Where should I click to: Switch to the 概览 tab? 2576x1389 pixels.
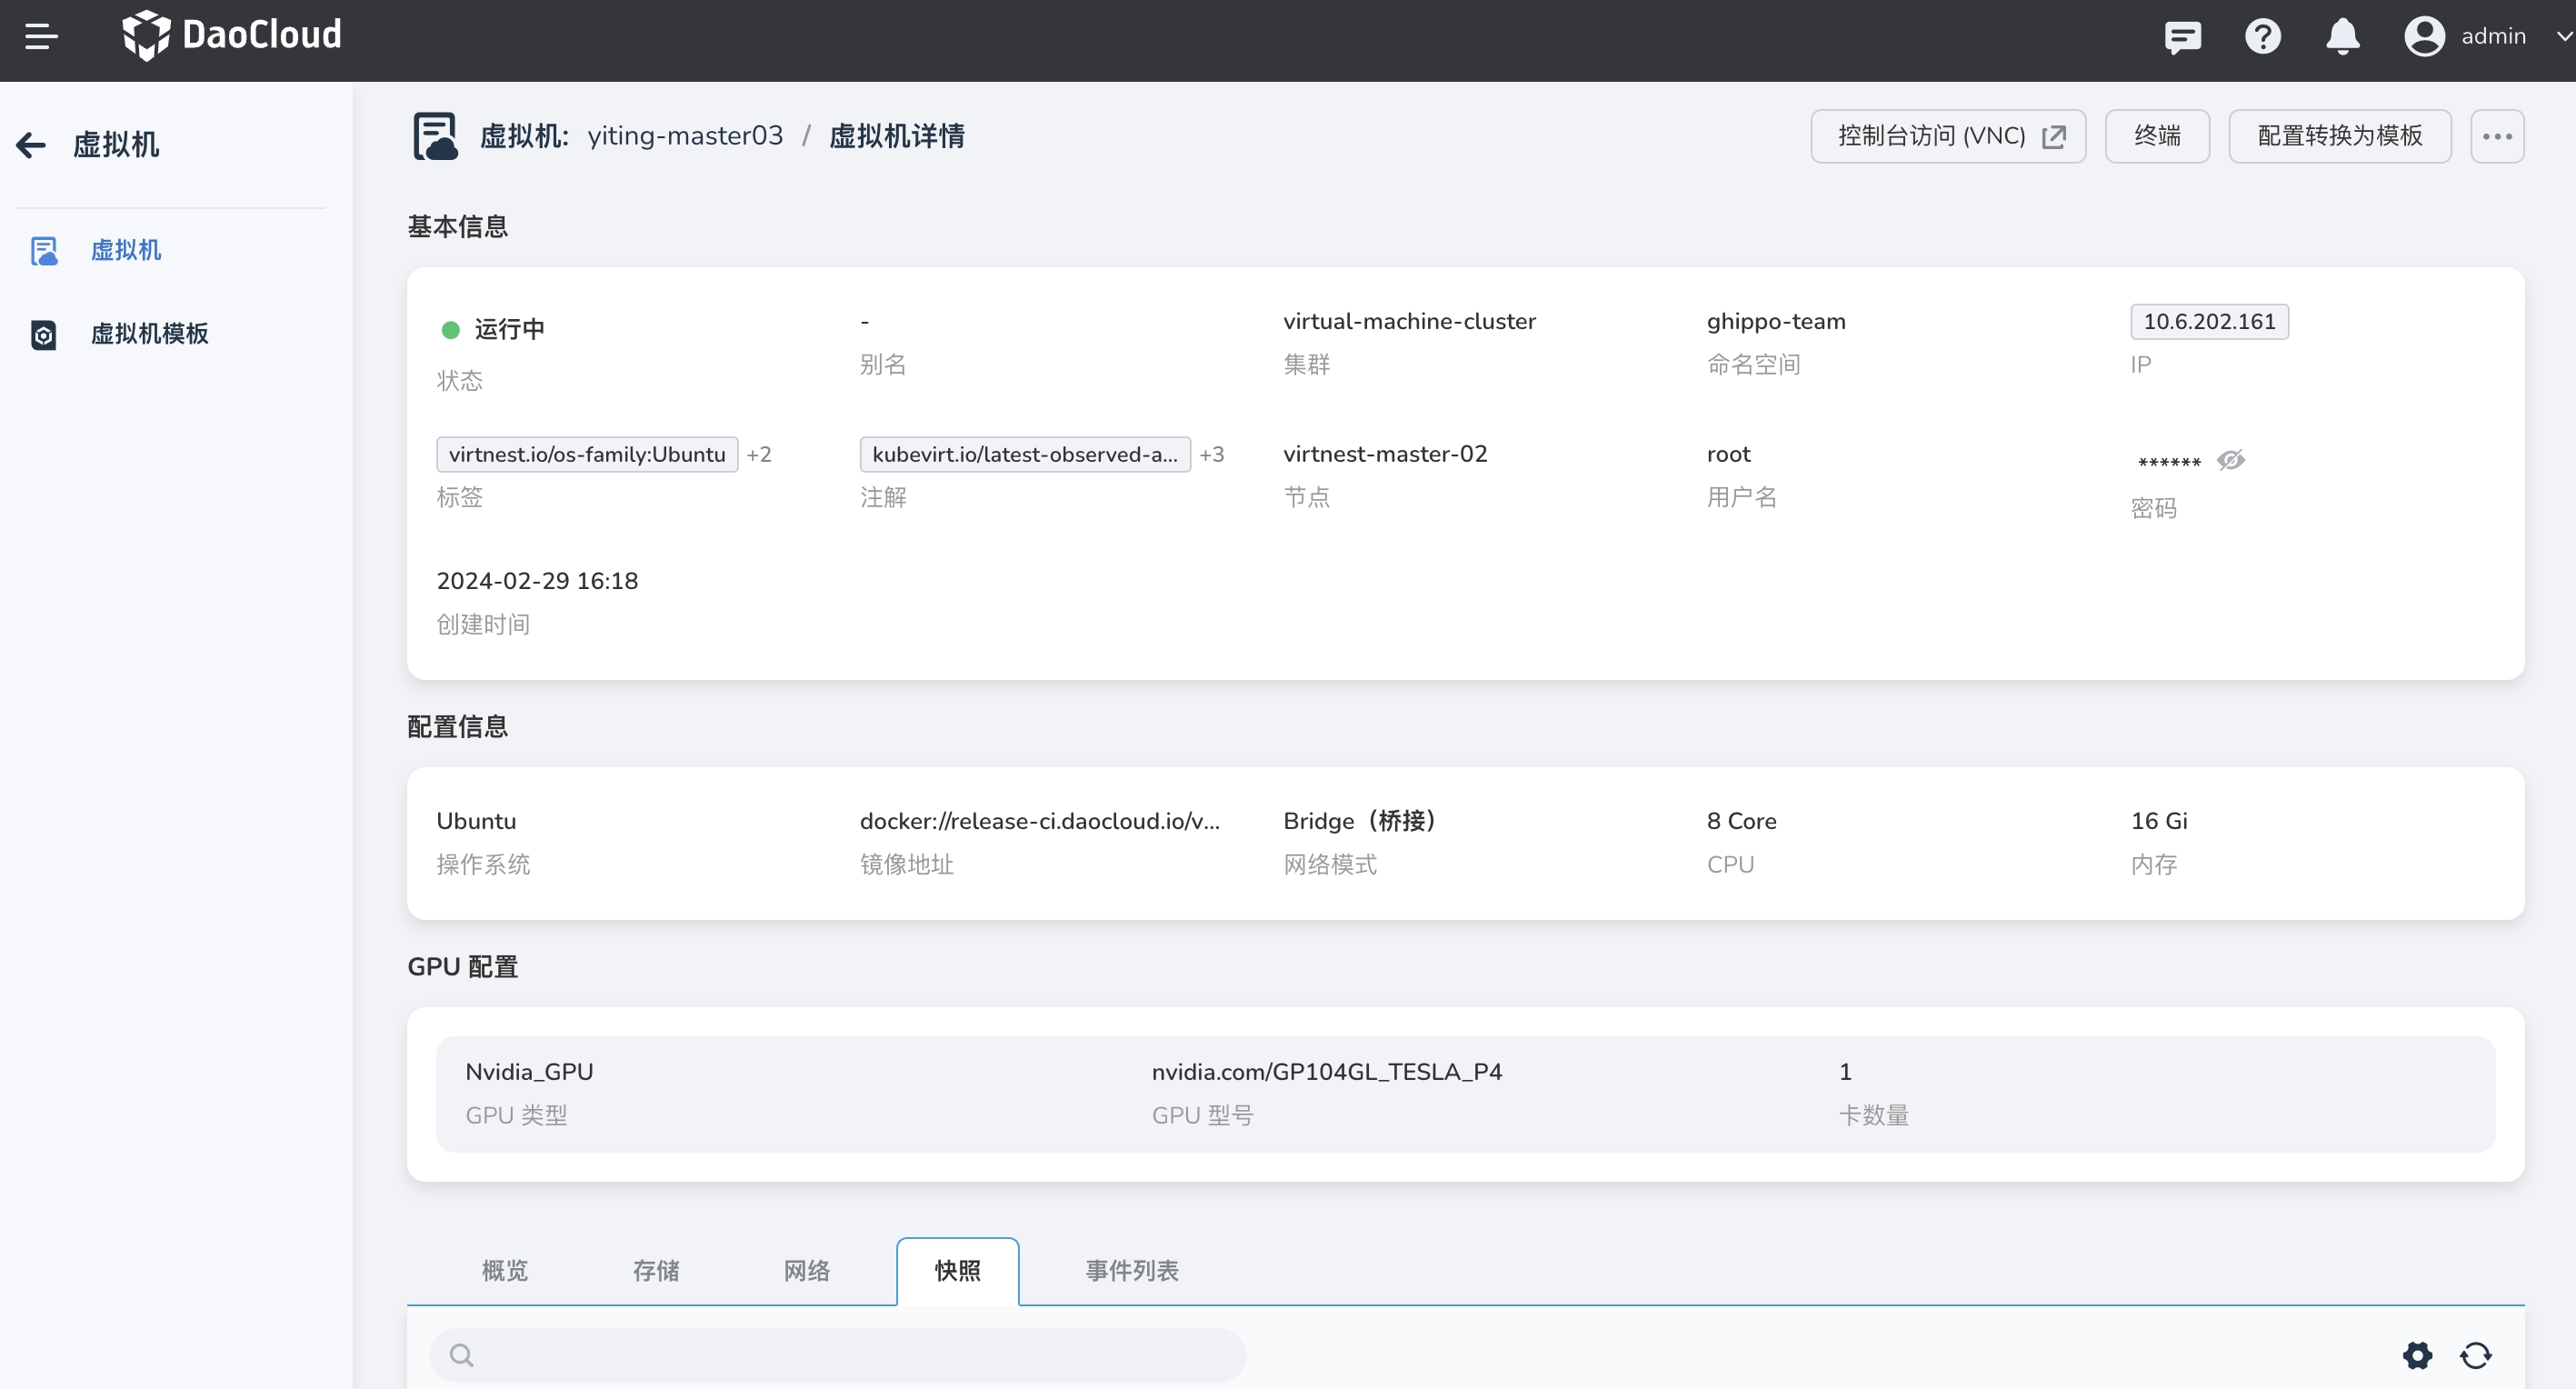[504, 1270]
